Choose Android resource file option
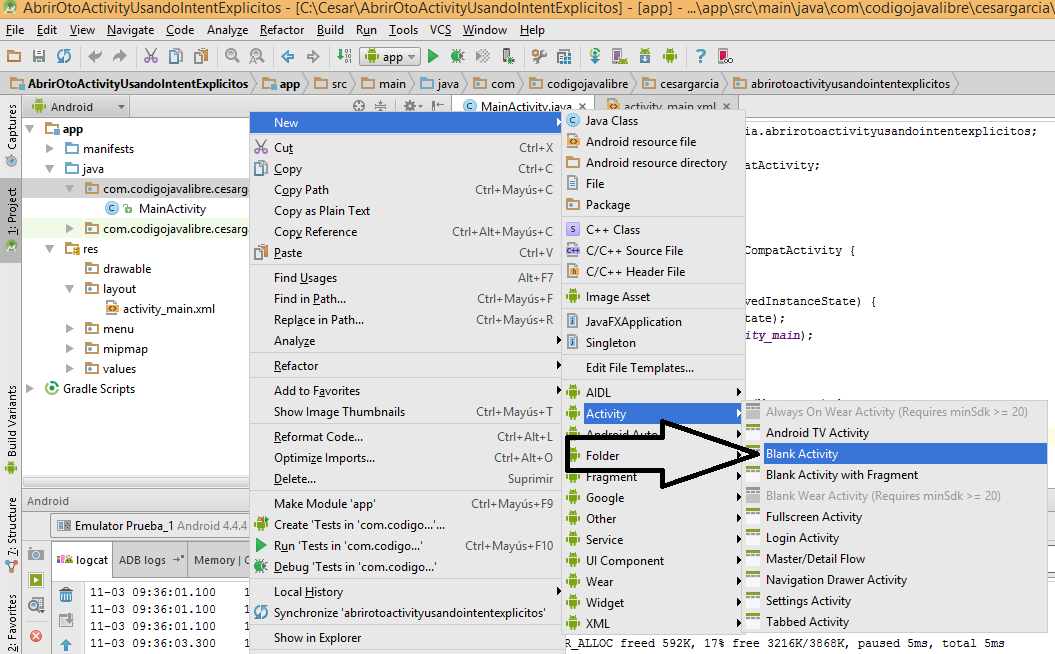This screenshot has height=654, width=1055. pos(654,142)
